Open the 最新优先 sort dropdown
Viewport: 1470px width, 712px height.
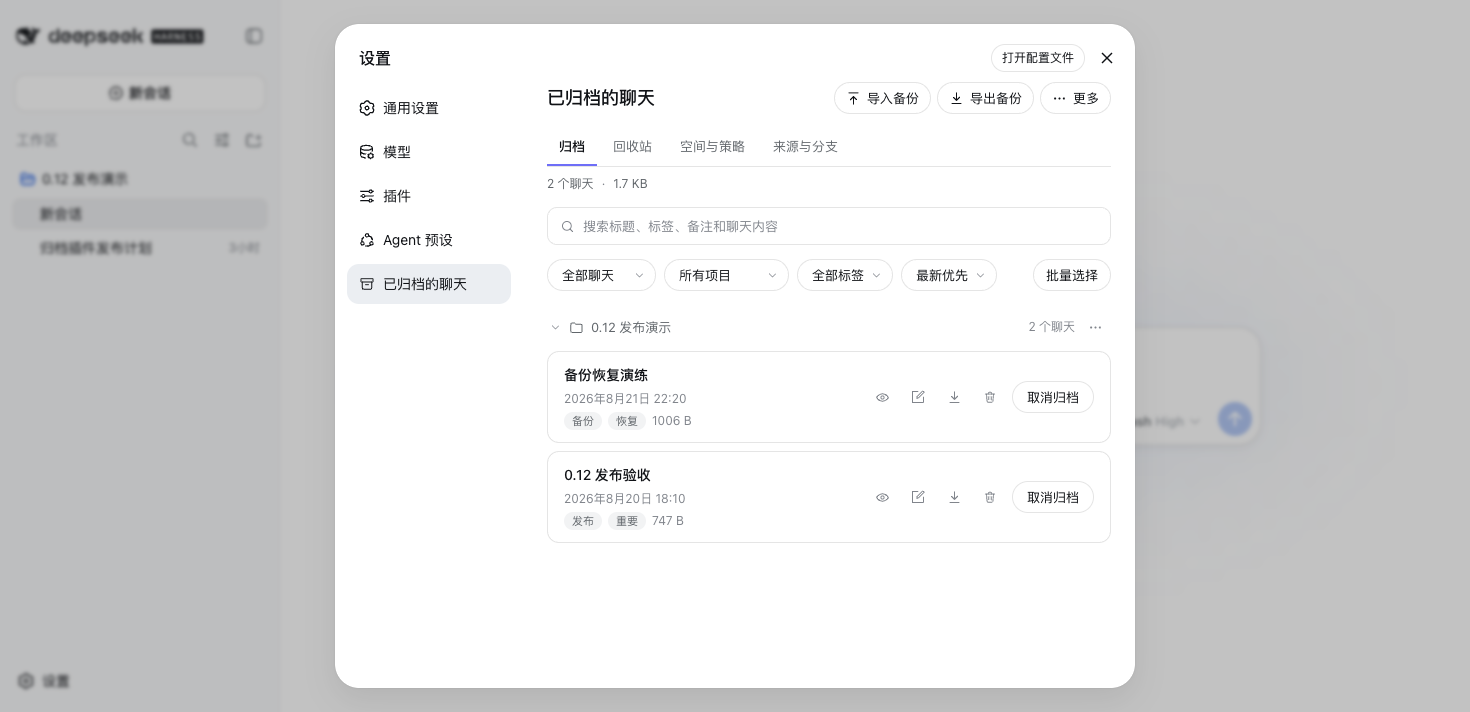point(949,275)
